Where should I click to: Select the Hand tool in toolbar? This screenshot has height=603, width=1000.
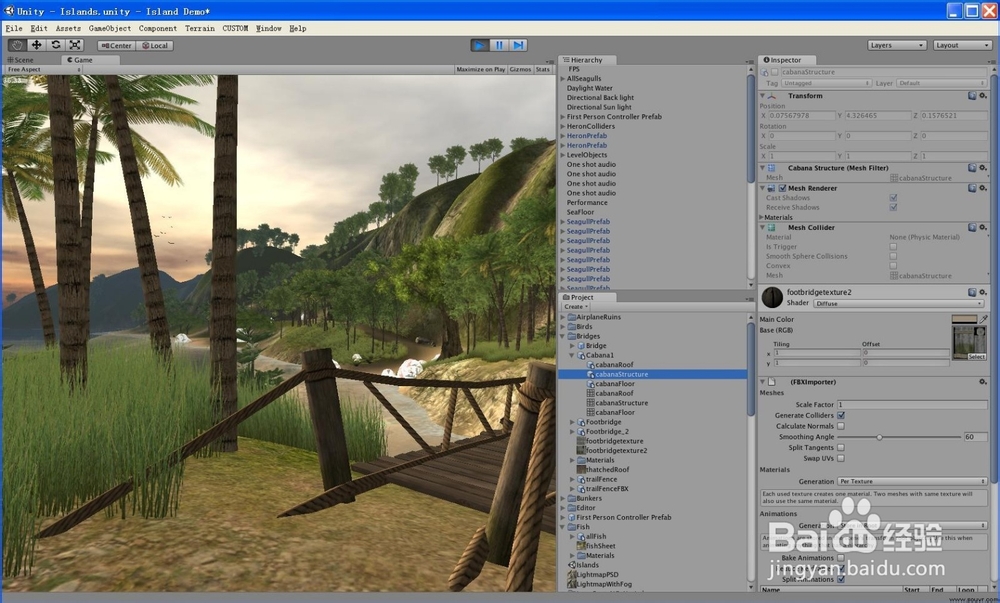click(x=17, y=45)
